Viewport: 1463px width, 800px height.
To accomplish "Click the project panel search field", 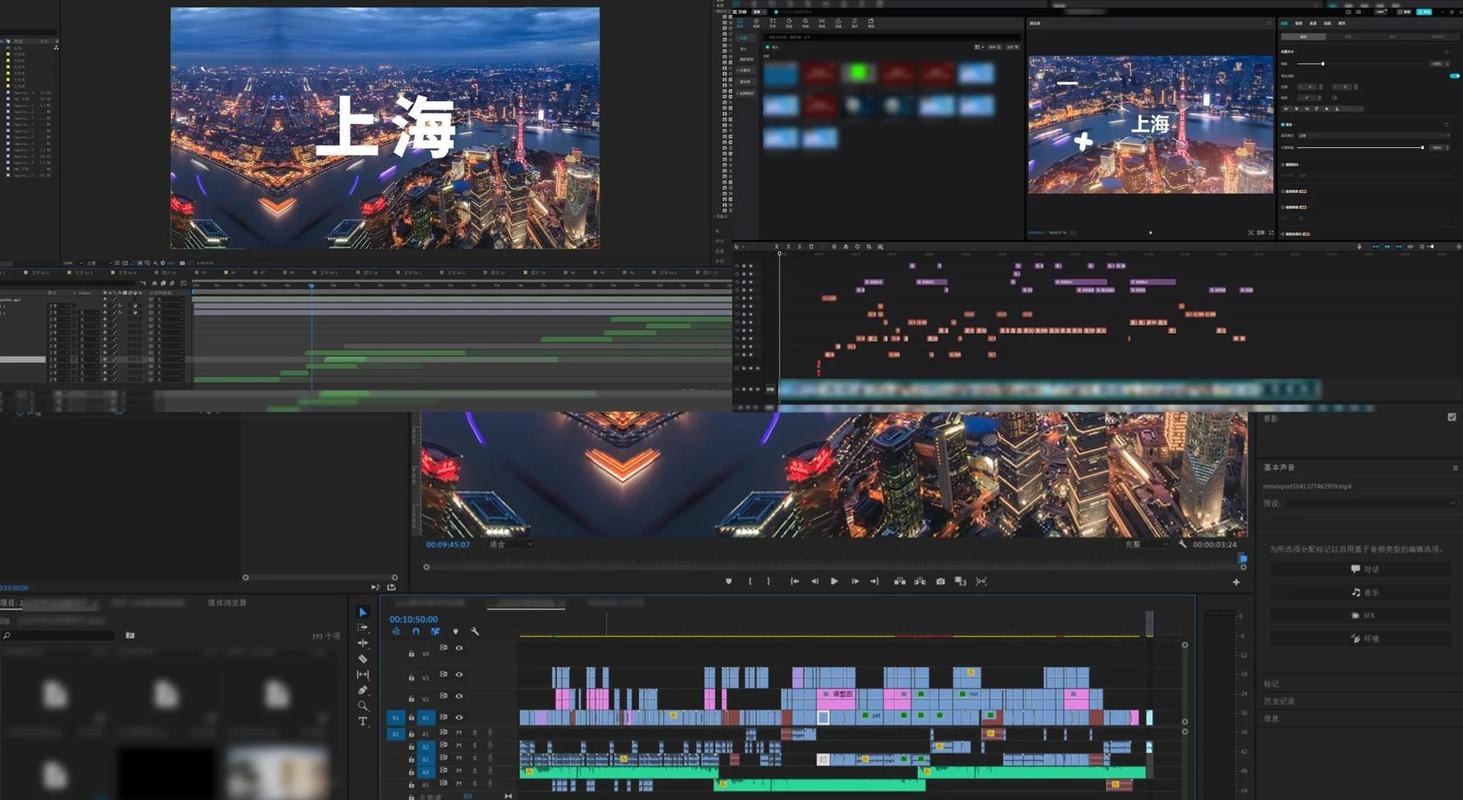I will tap(58, 635).
